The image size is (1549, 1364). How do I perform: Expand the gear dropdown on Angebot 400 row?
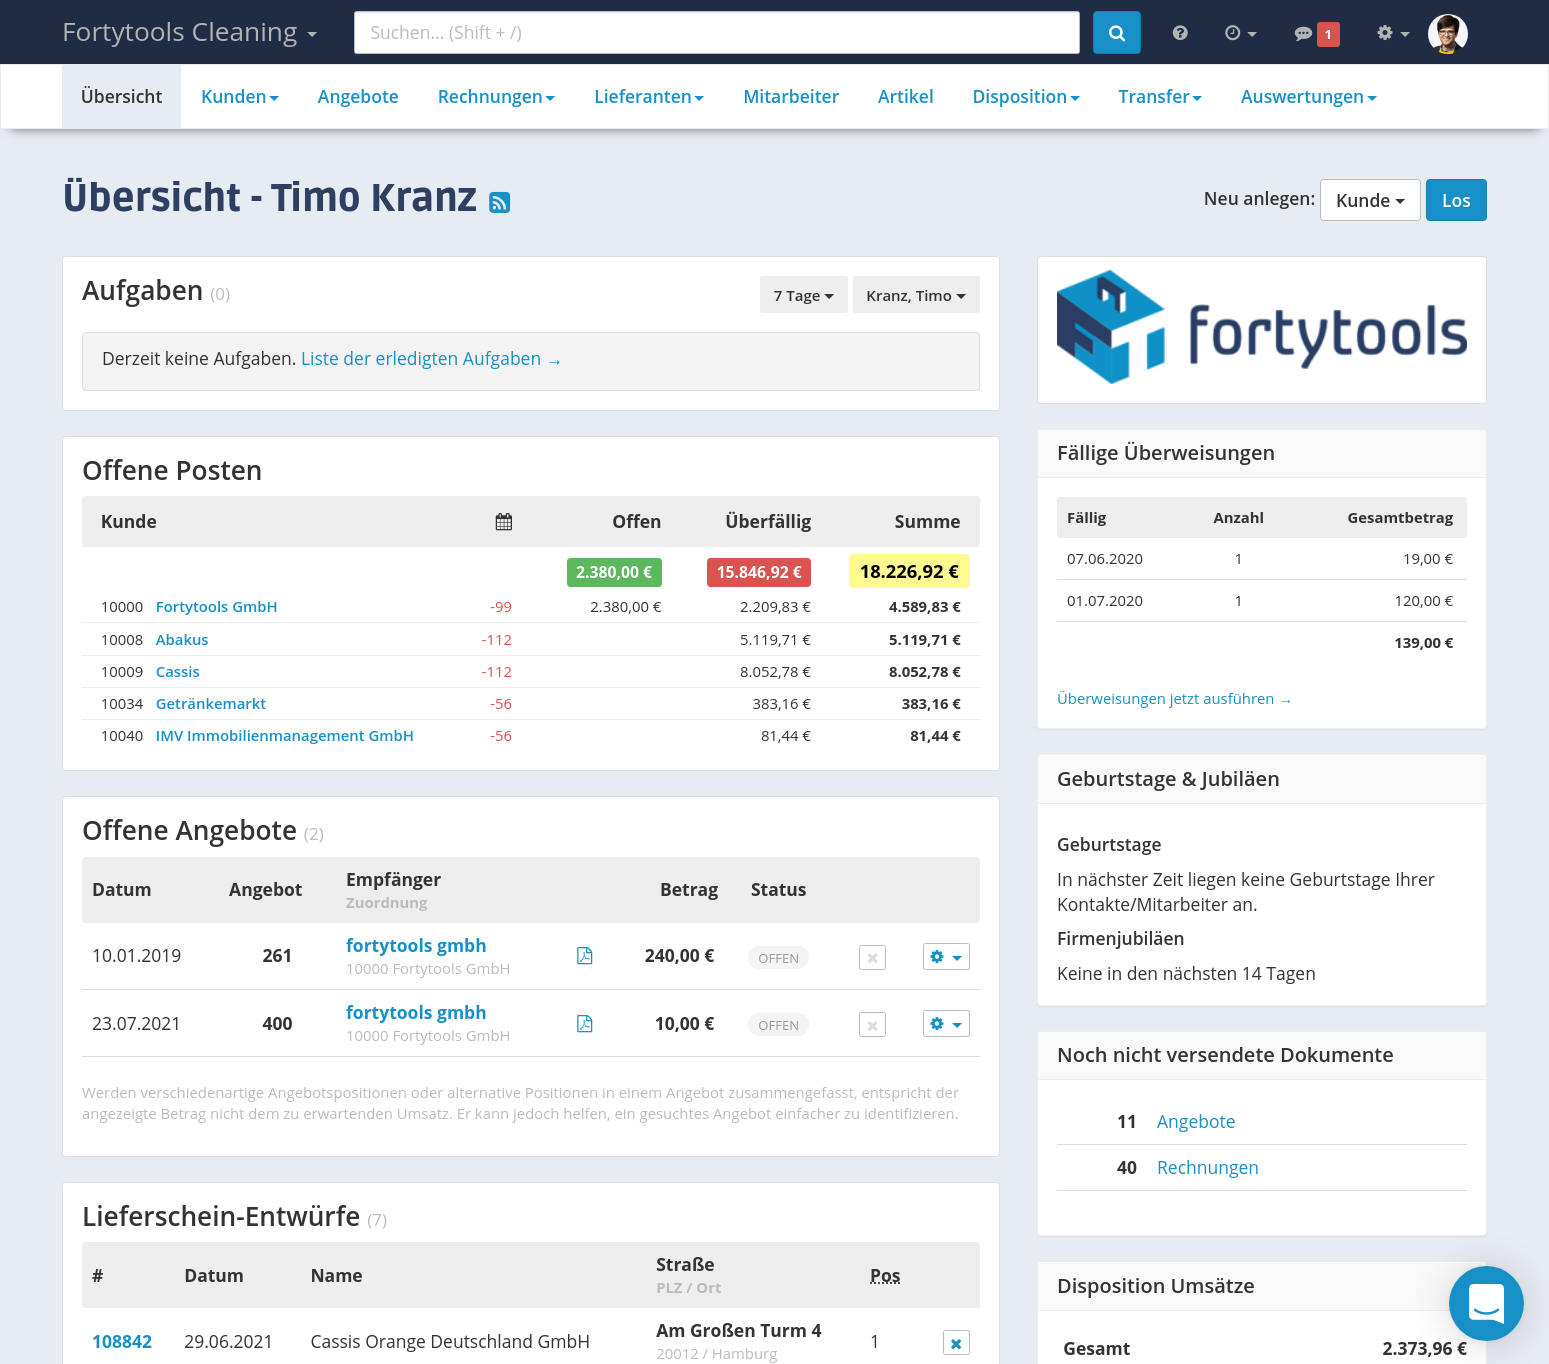(x=945, y=1023)
